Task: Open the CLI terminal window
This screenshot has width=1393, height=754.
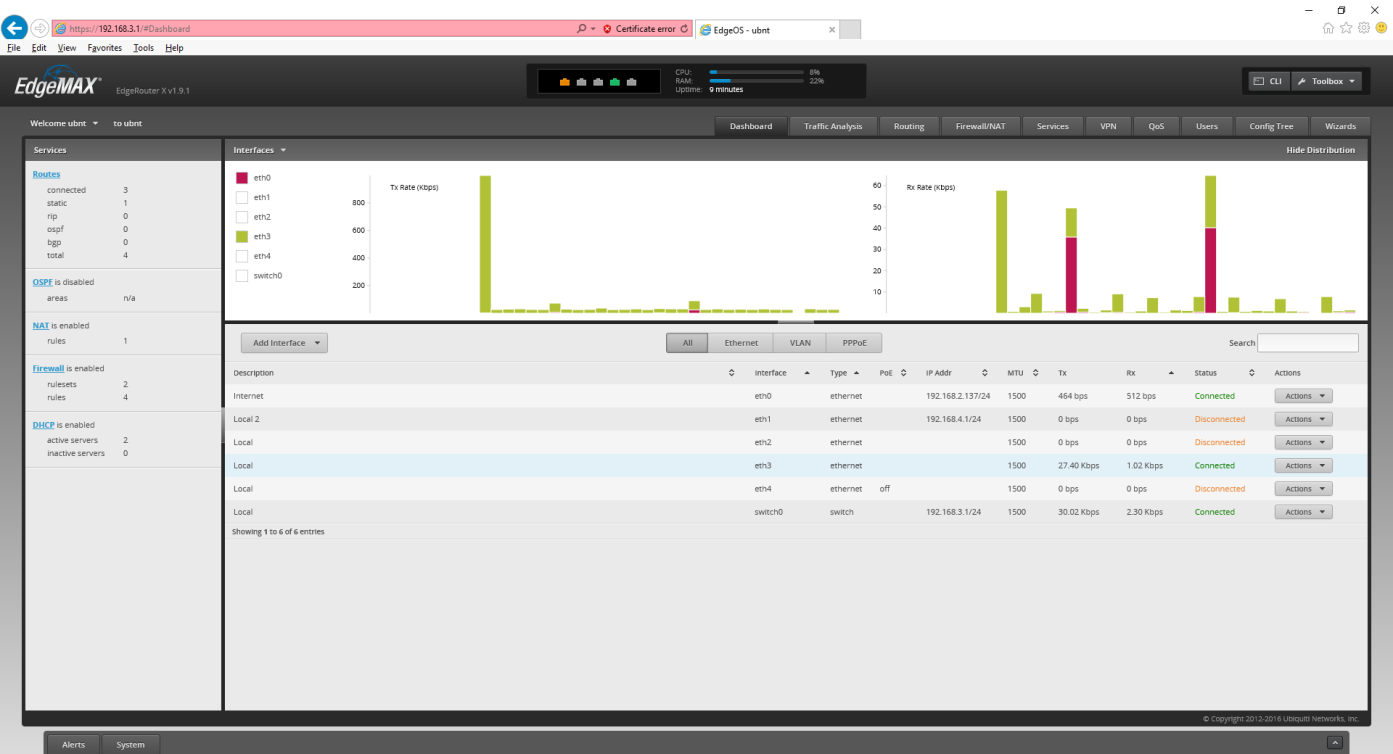Action: (x=1268, y=81)
